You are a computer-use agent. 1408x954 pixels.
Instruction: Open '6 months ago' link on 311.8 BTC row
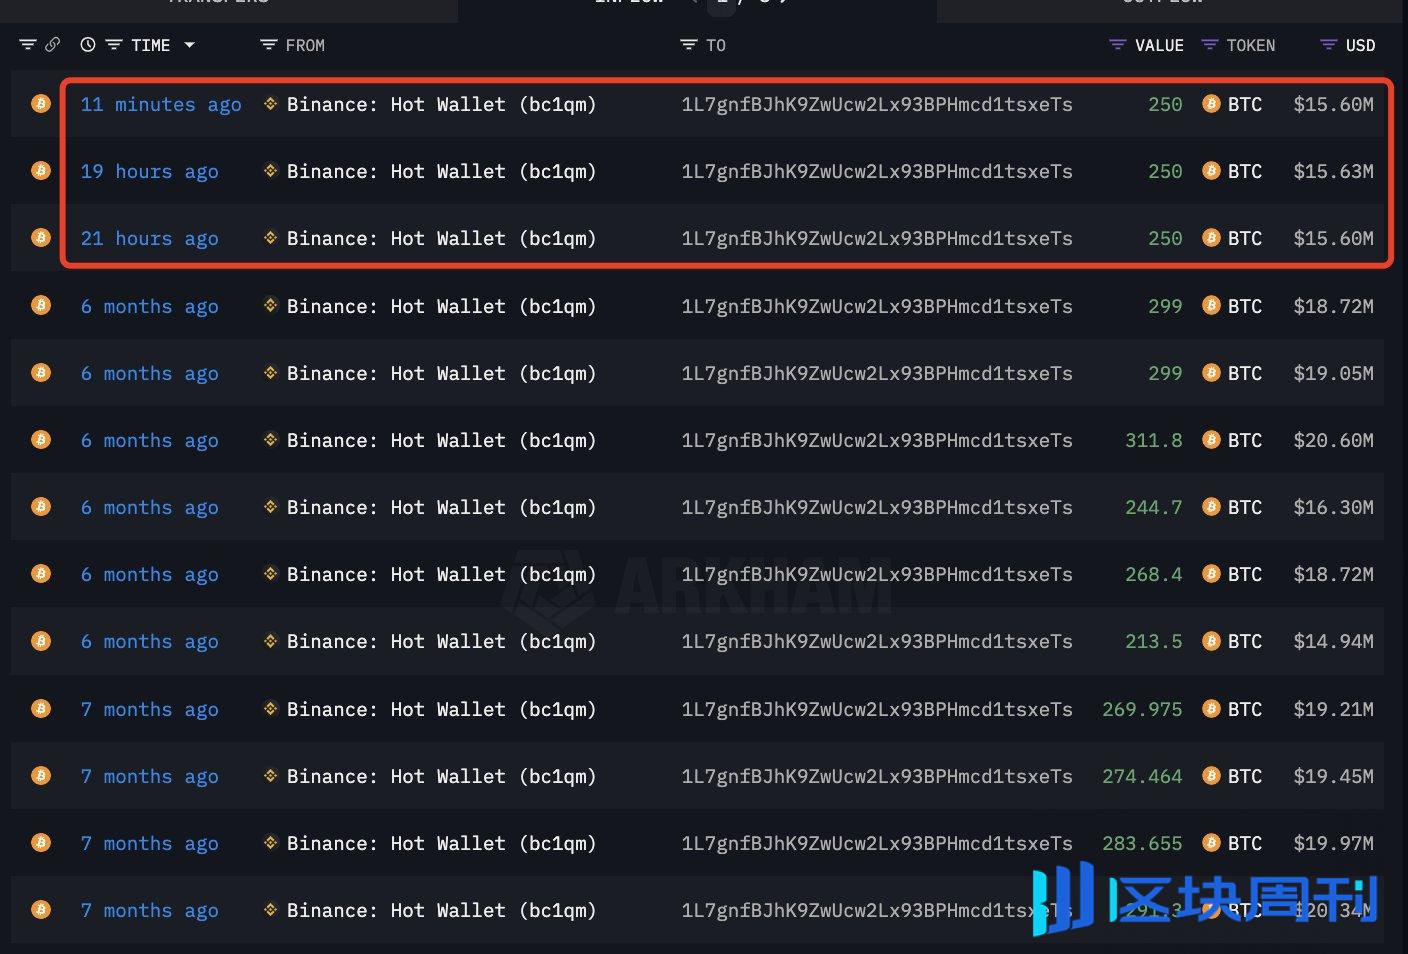[x=150, y=440]
